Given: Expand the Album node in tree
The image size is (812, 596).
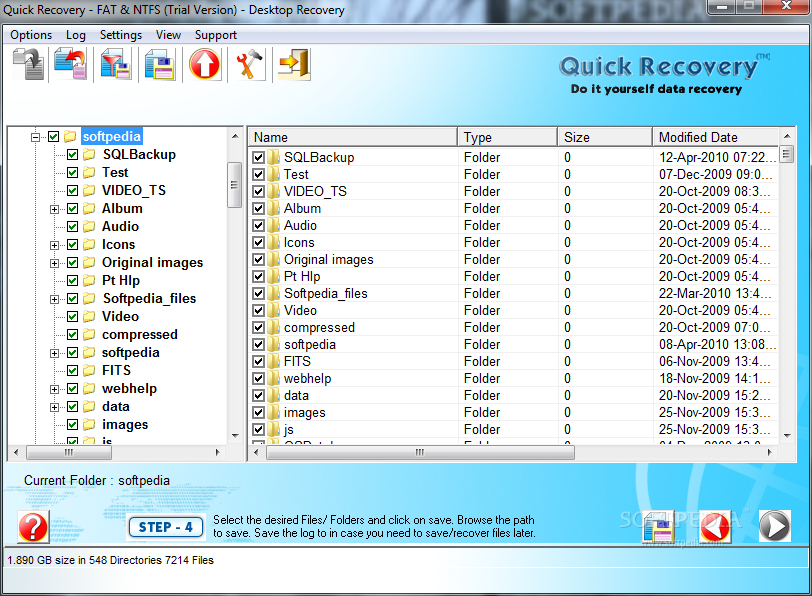Looking at the screenshot, I should tap(54, 209).
